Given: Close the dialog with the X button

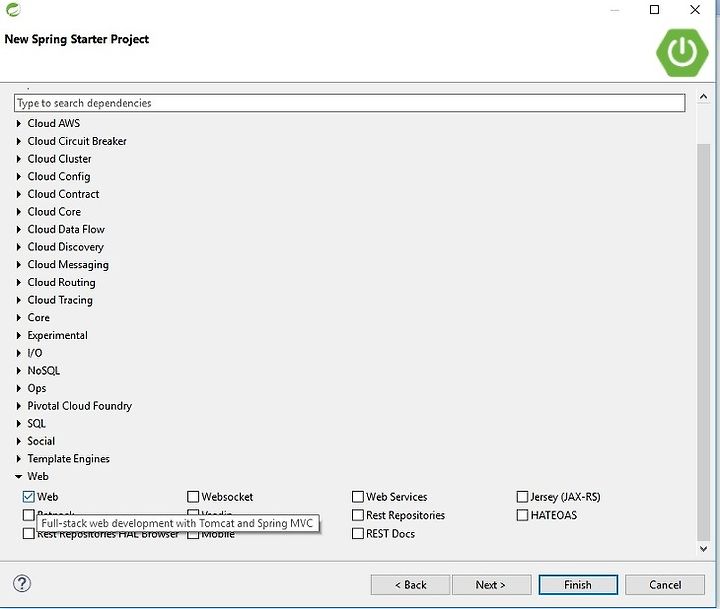Looking at the screenshot, I should 695,9.
